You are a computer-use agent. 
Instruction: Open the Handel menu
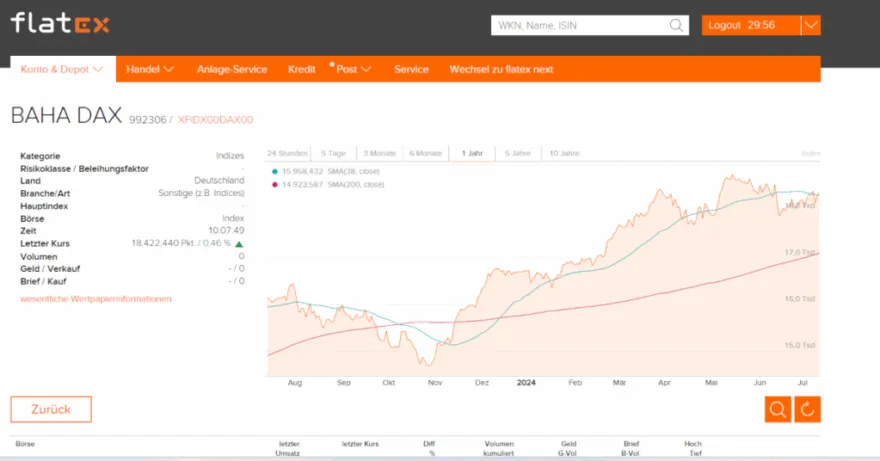tap(150, 69)
